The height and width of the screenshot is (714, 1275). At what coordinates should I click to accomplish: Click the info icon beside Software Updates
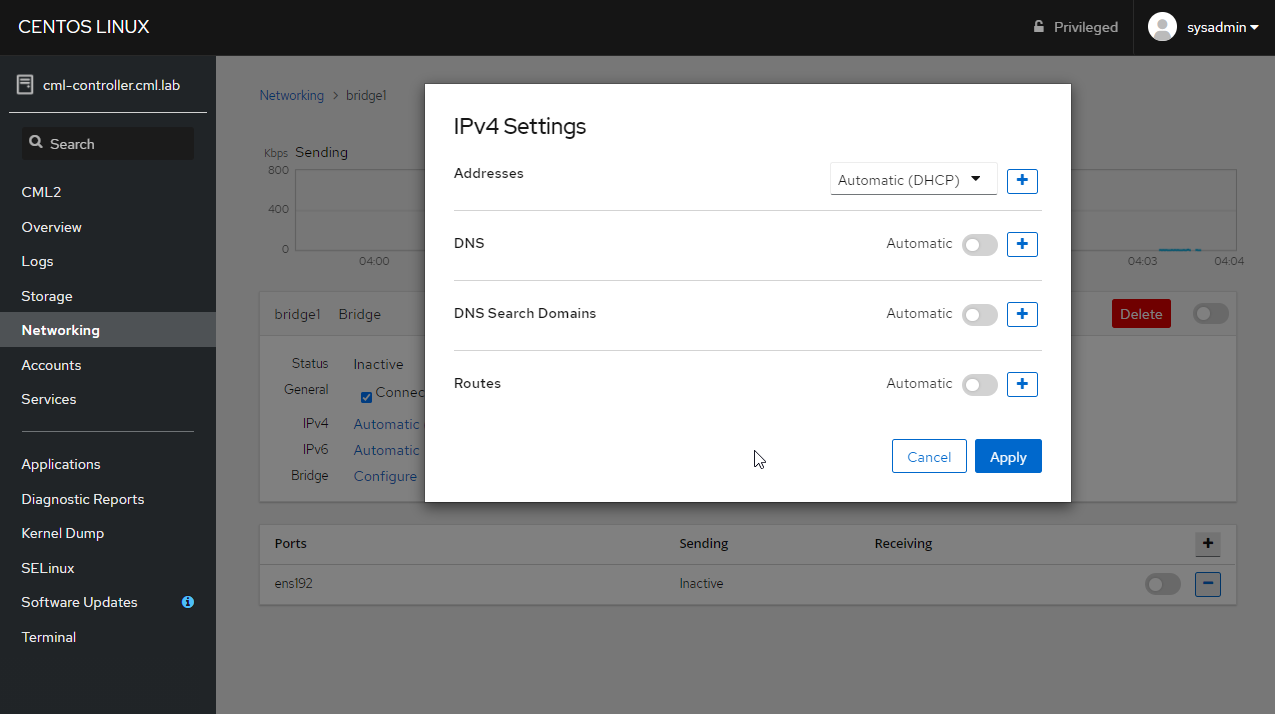click(187, 602)
